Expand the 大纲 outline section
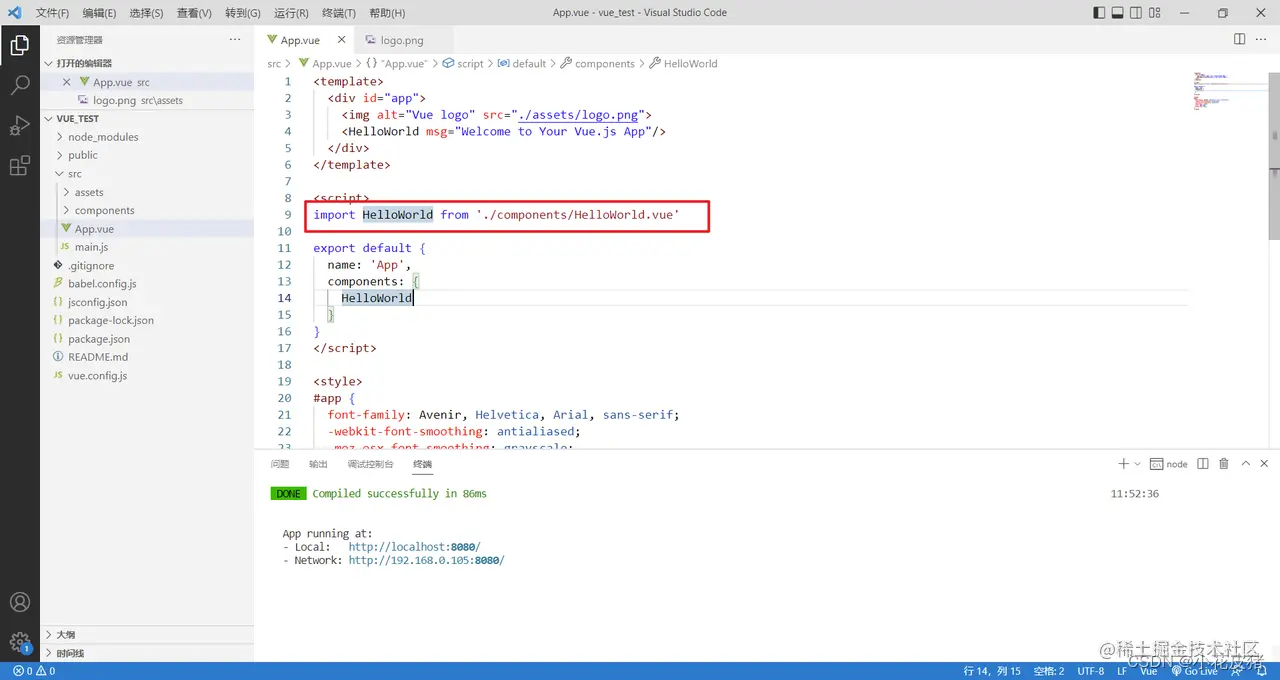Screen dimensions: 1280x680 [147, 635]
